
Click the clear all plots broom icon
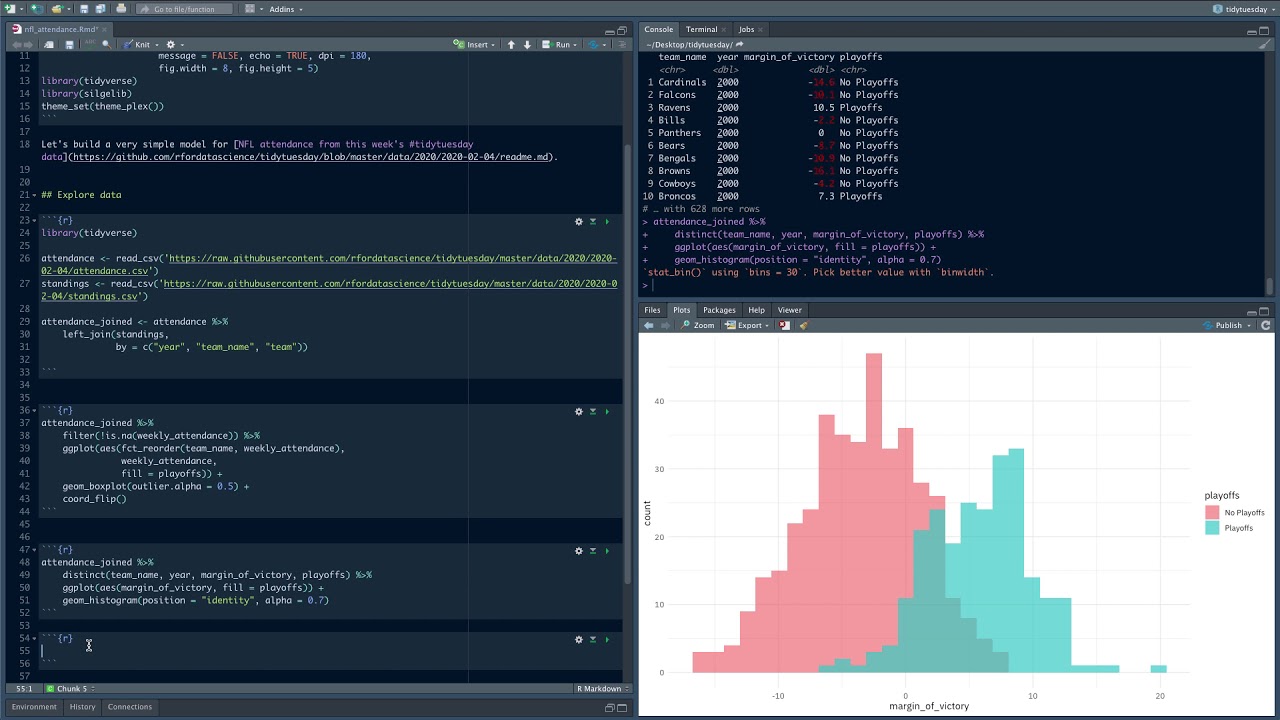tap(803, 325)
